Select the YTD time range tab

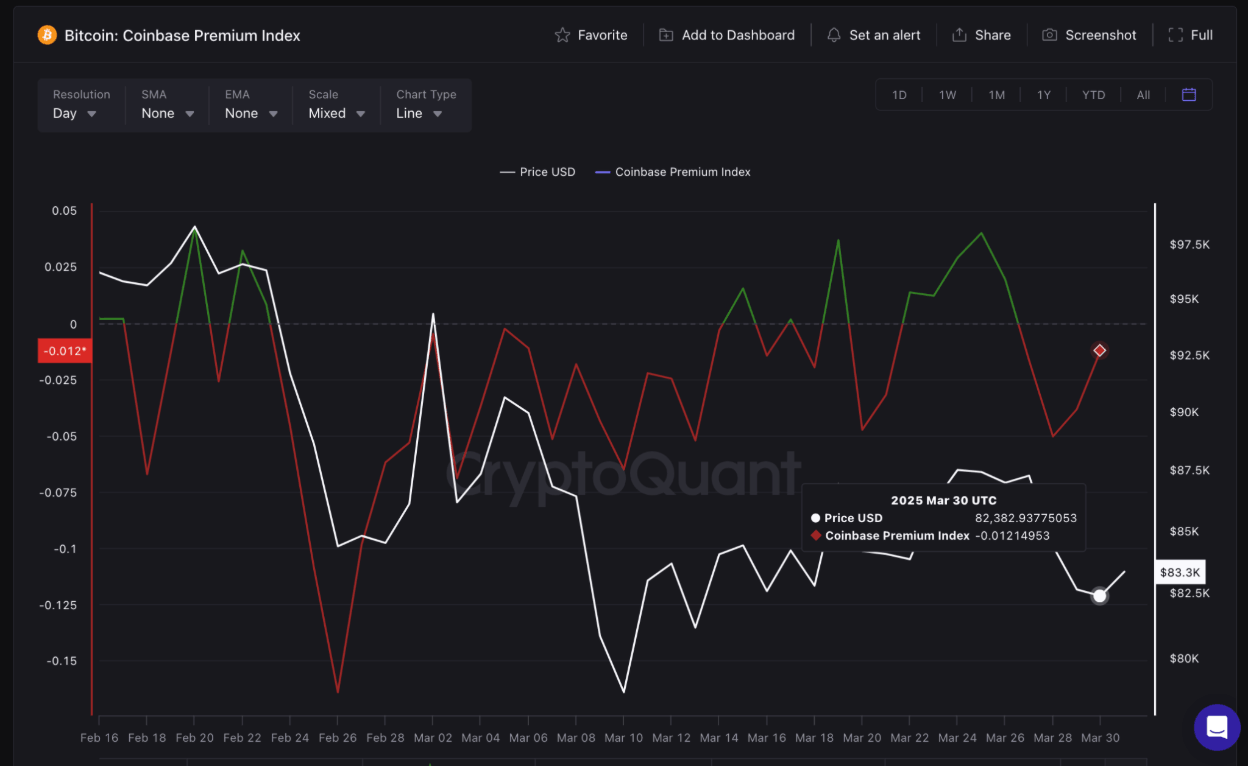click(1093, 94)
